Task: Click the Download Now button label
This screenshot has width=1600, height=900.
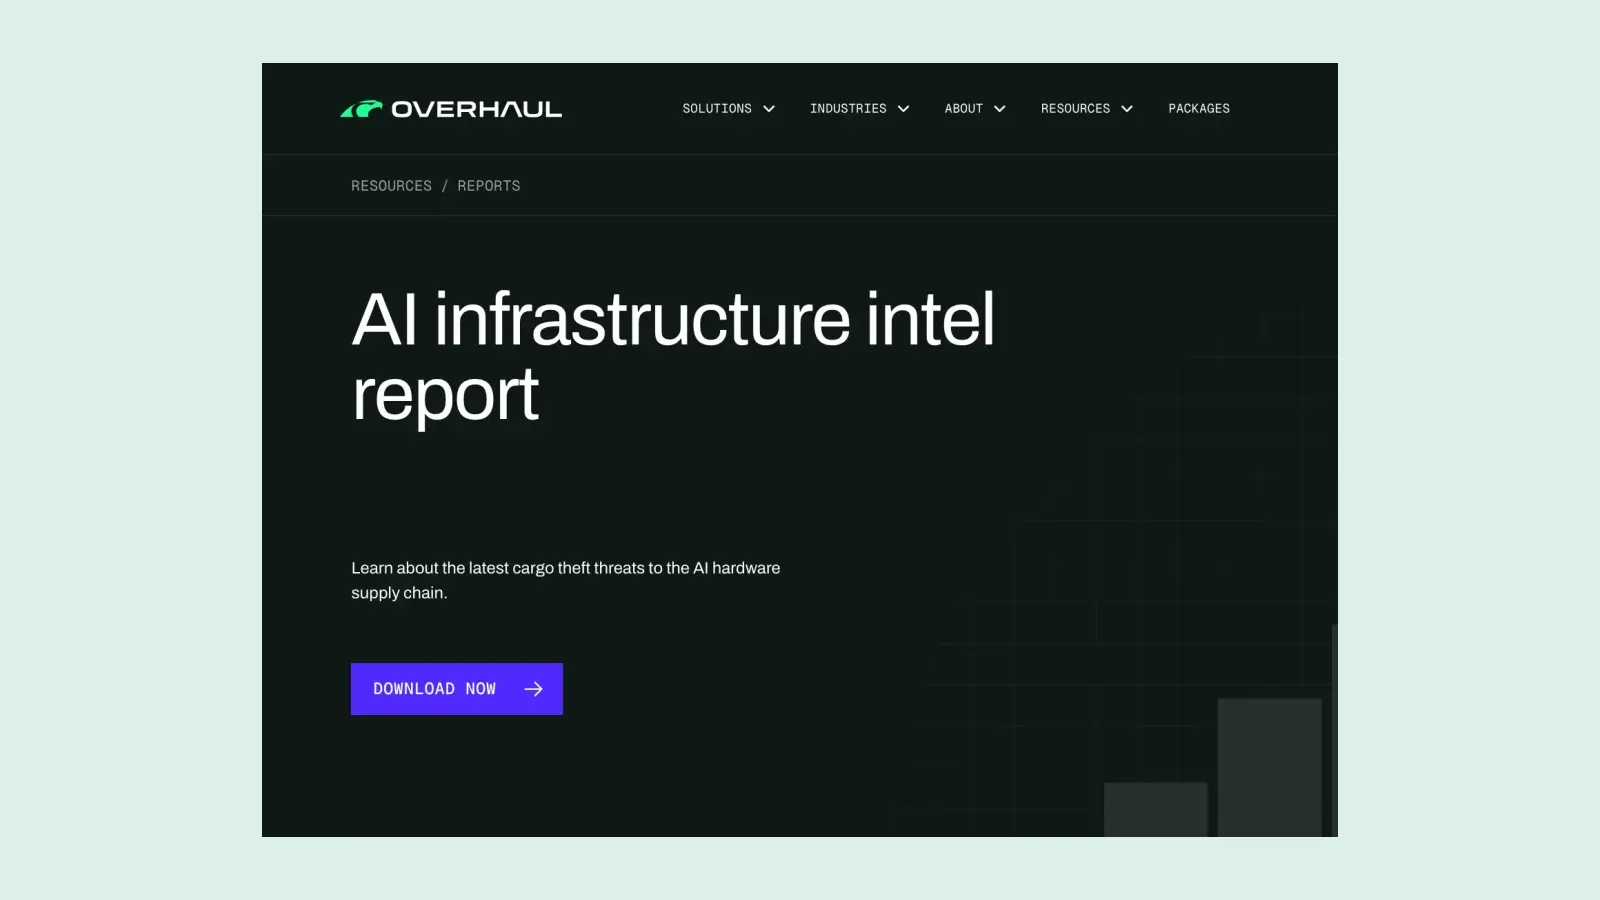Action: [x=435, y=689]
